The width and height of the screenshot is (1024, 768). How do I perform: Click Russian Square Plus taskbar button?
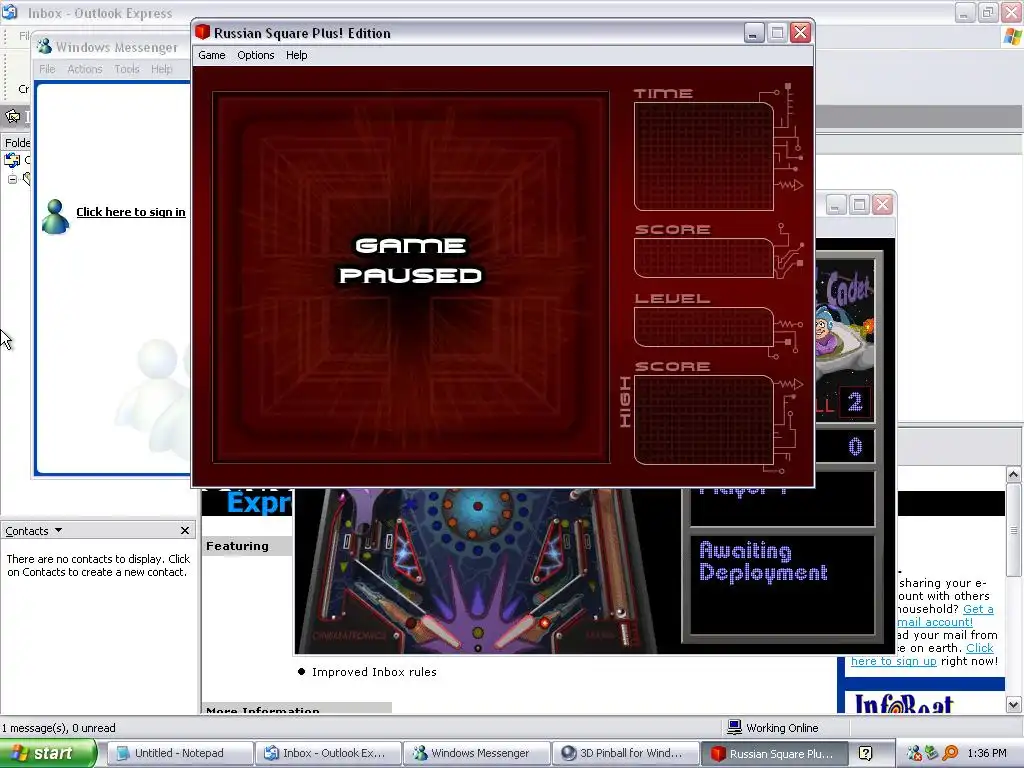tap(775, 753)
